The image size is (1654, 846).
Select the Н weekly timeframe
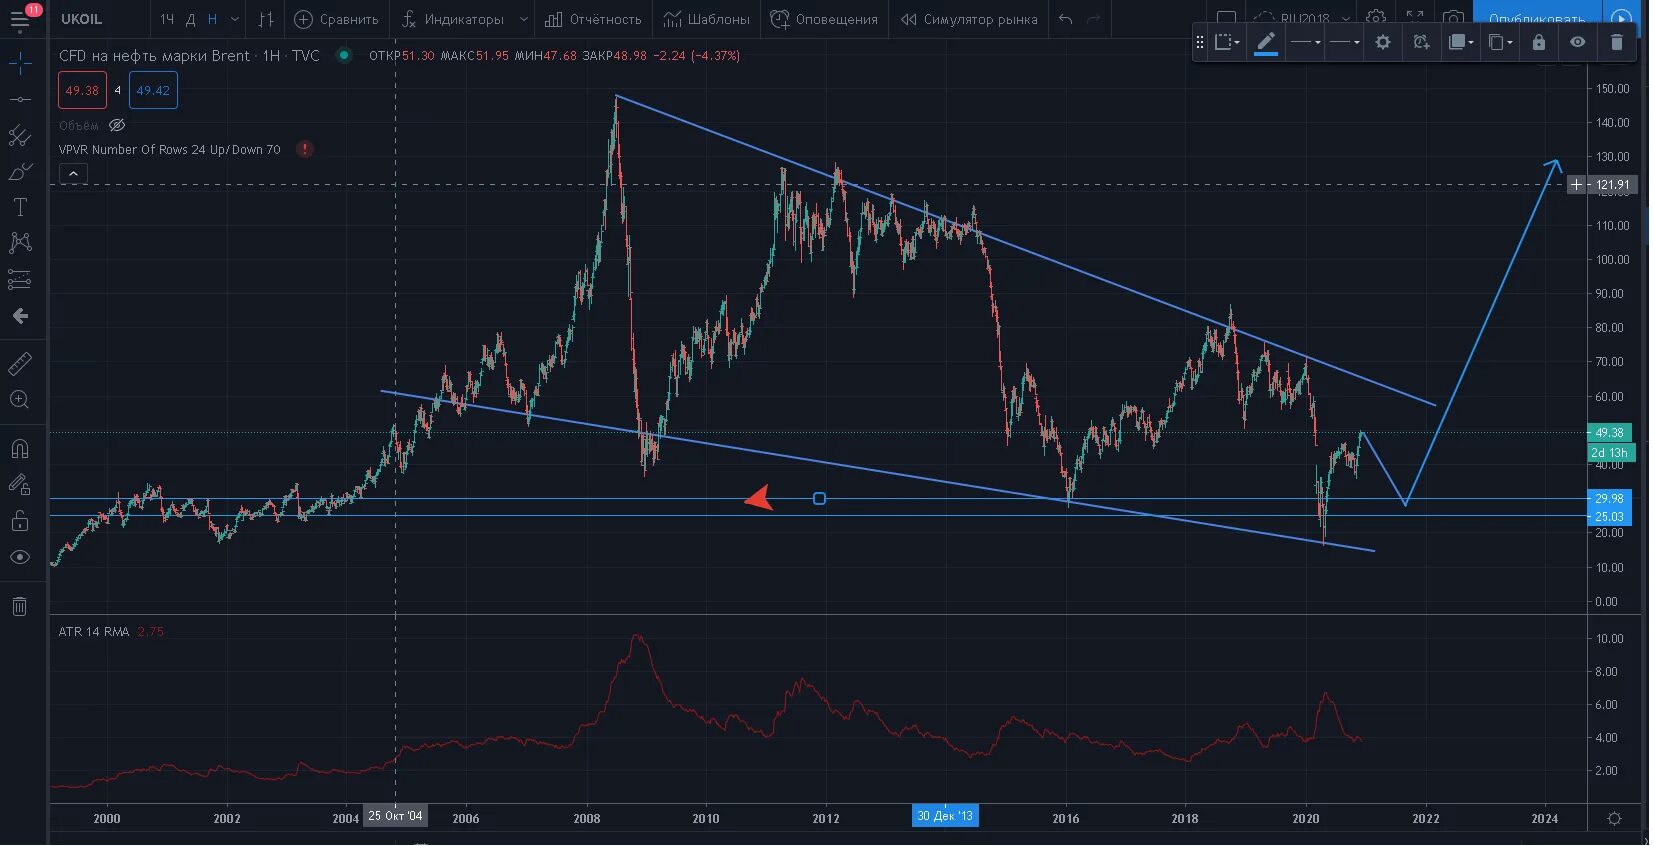(x=212, y=19)
